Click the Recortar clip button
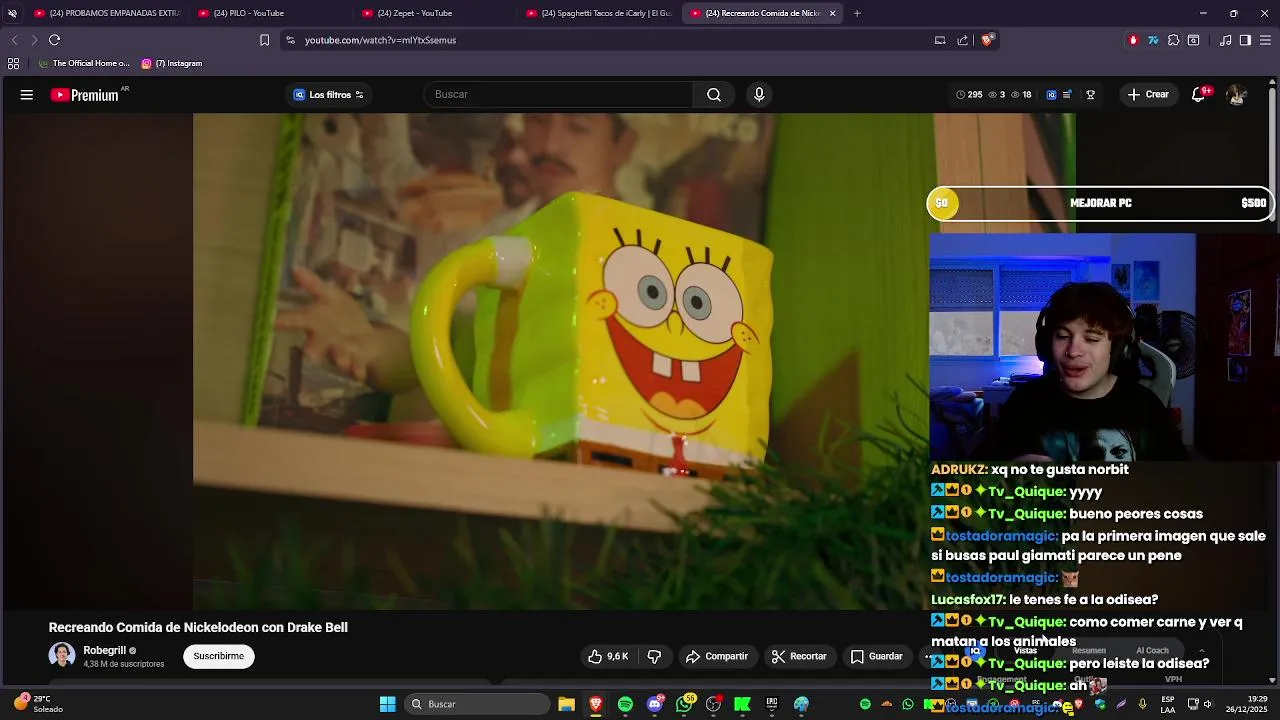 799,656
